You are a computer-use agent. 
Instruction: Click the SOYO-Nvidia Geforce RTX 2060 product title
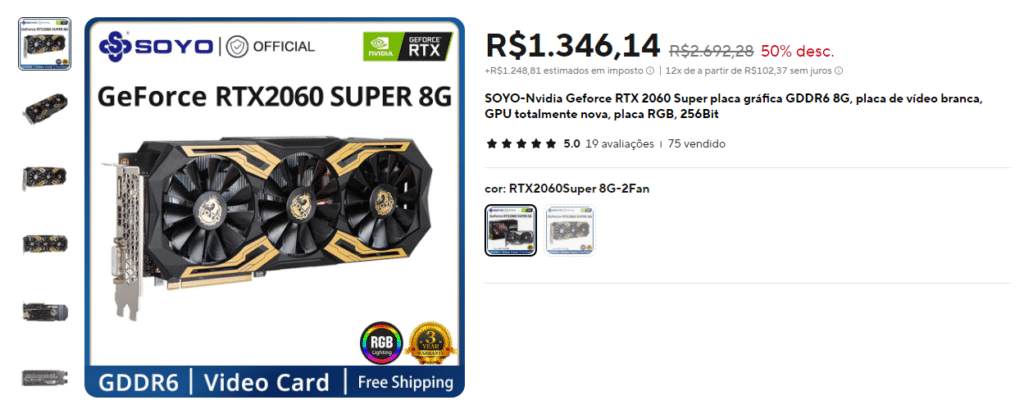733,106
